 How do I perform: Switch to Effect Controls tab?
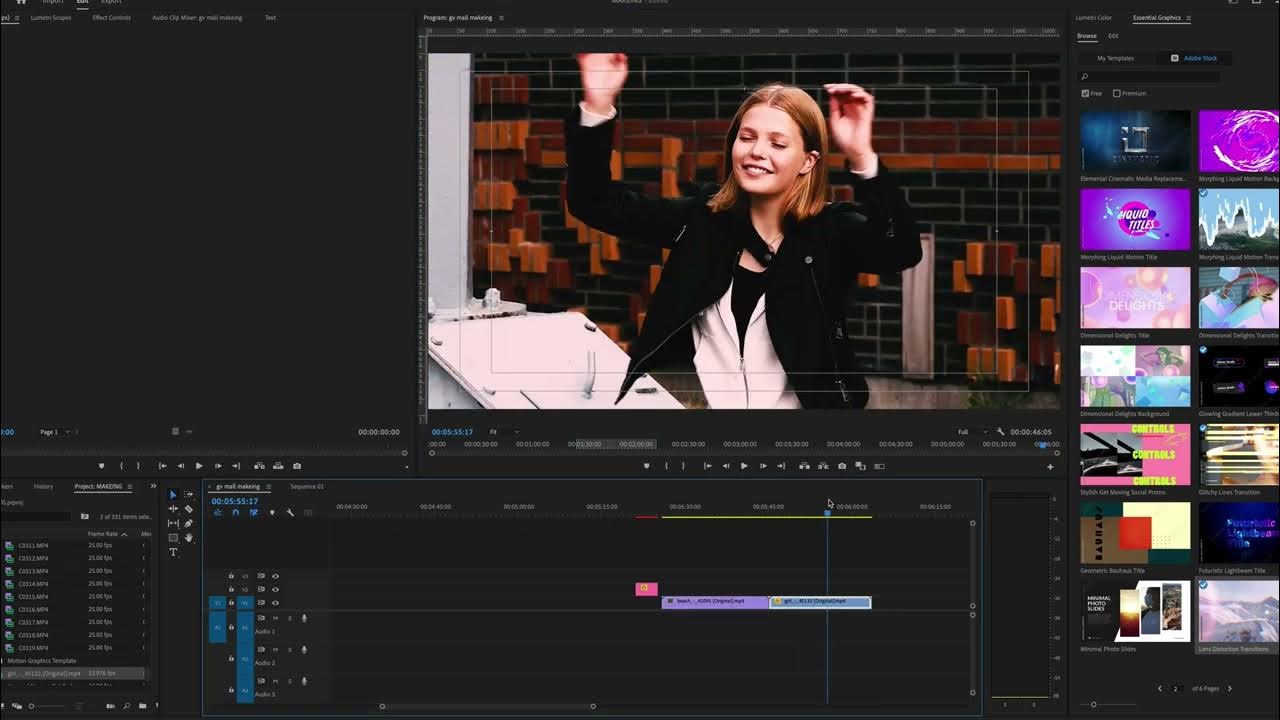click(111, 18)
